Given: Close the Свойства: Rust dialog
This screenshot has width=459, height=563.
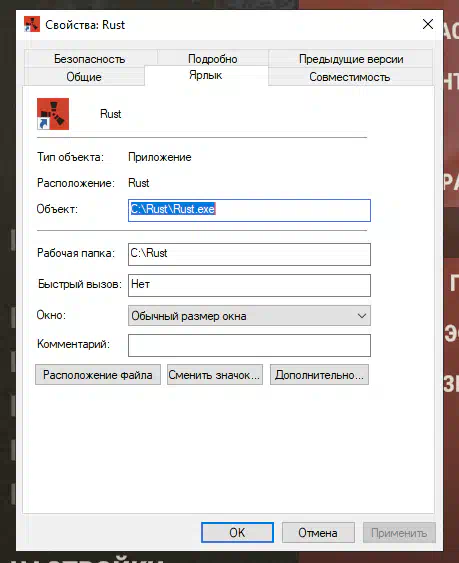Looking at the screenshot, I should click(x=428, y=24).
